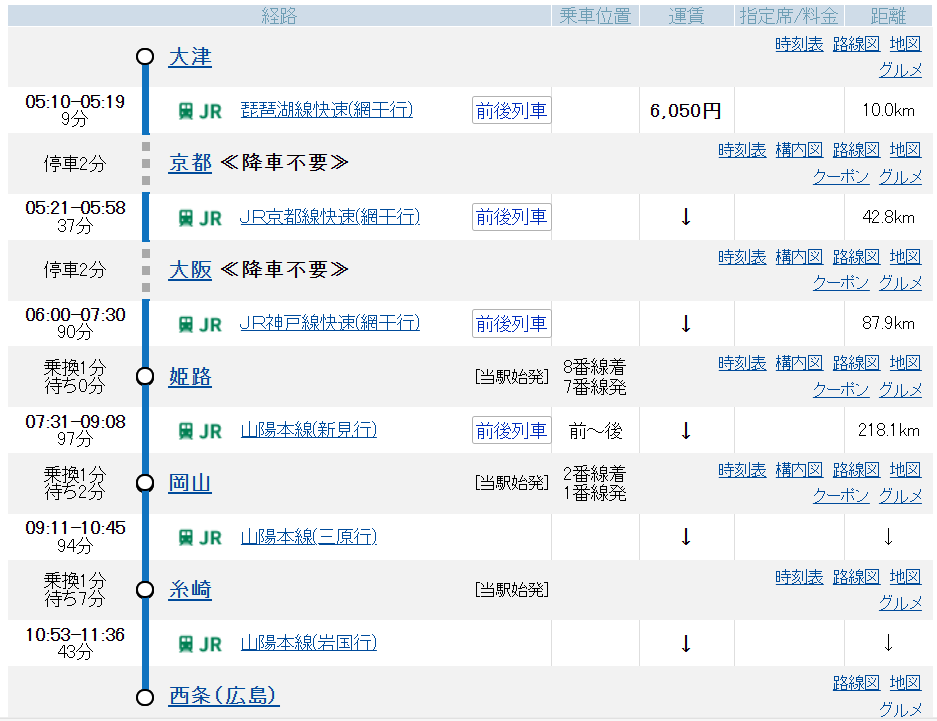This screenshot has width=937, height=721.
Task: Click the JR icon next to JR神戸線快速
Action: click(199, 324)
